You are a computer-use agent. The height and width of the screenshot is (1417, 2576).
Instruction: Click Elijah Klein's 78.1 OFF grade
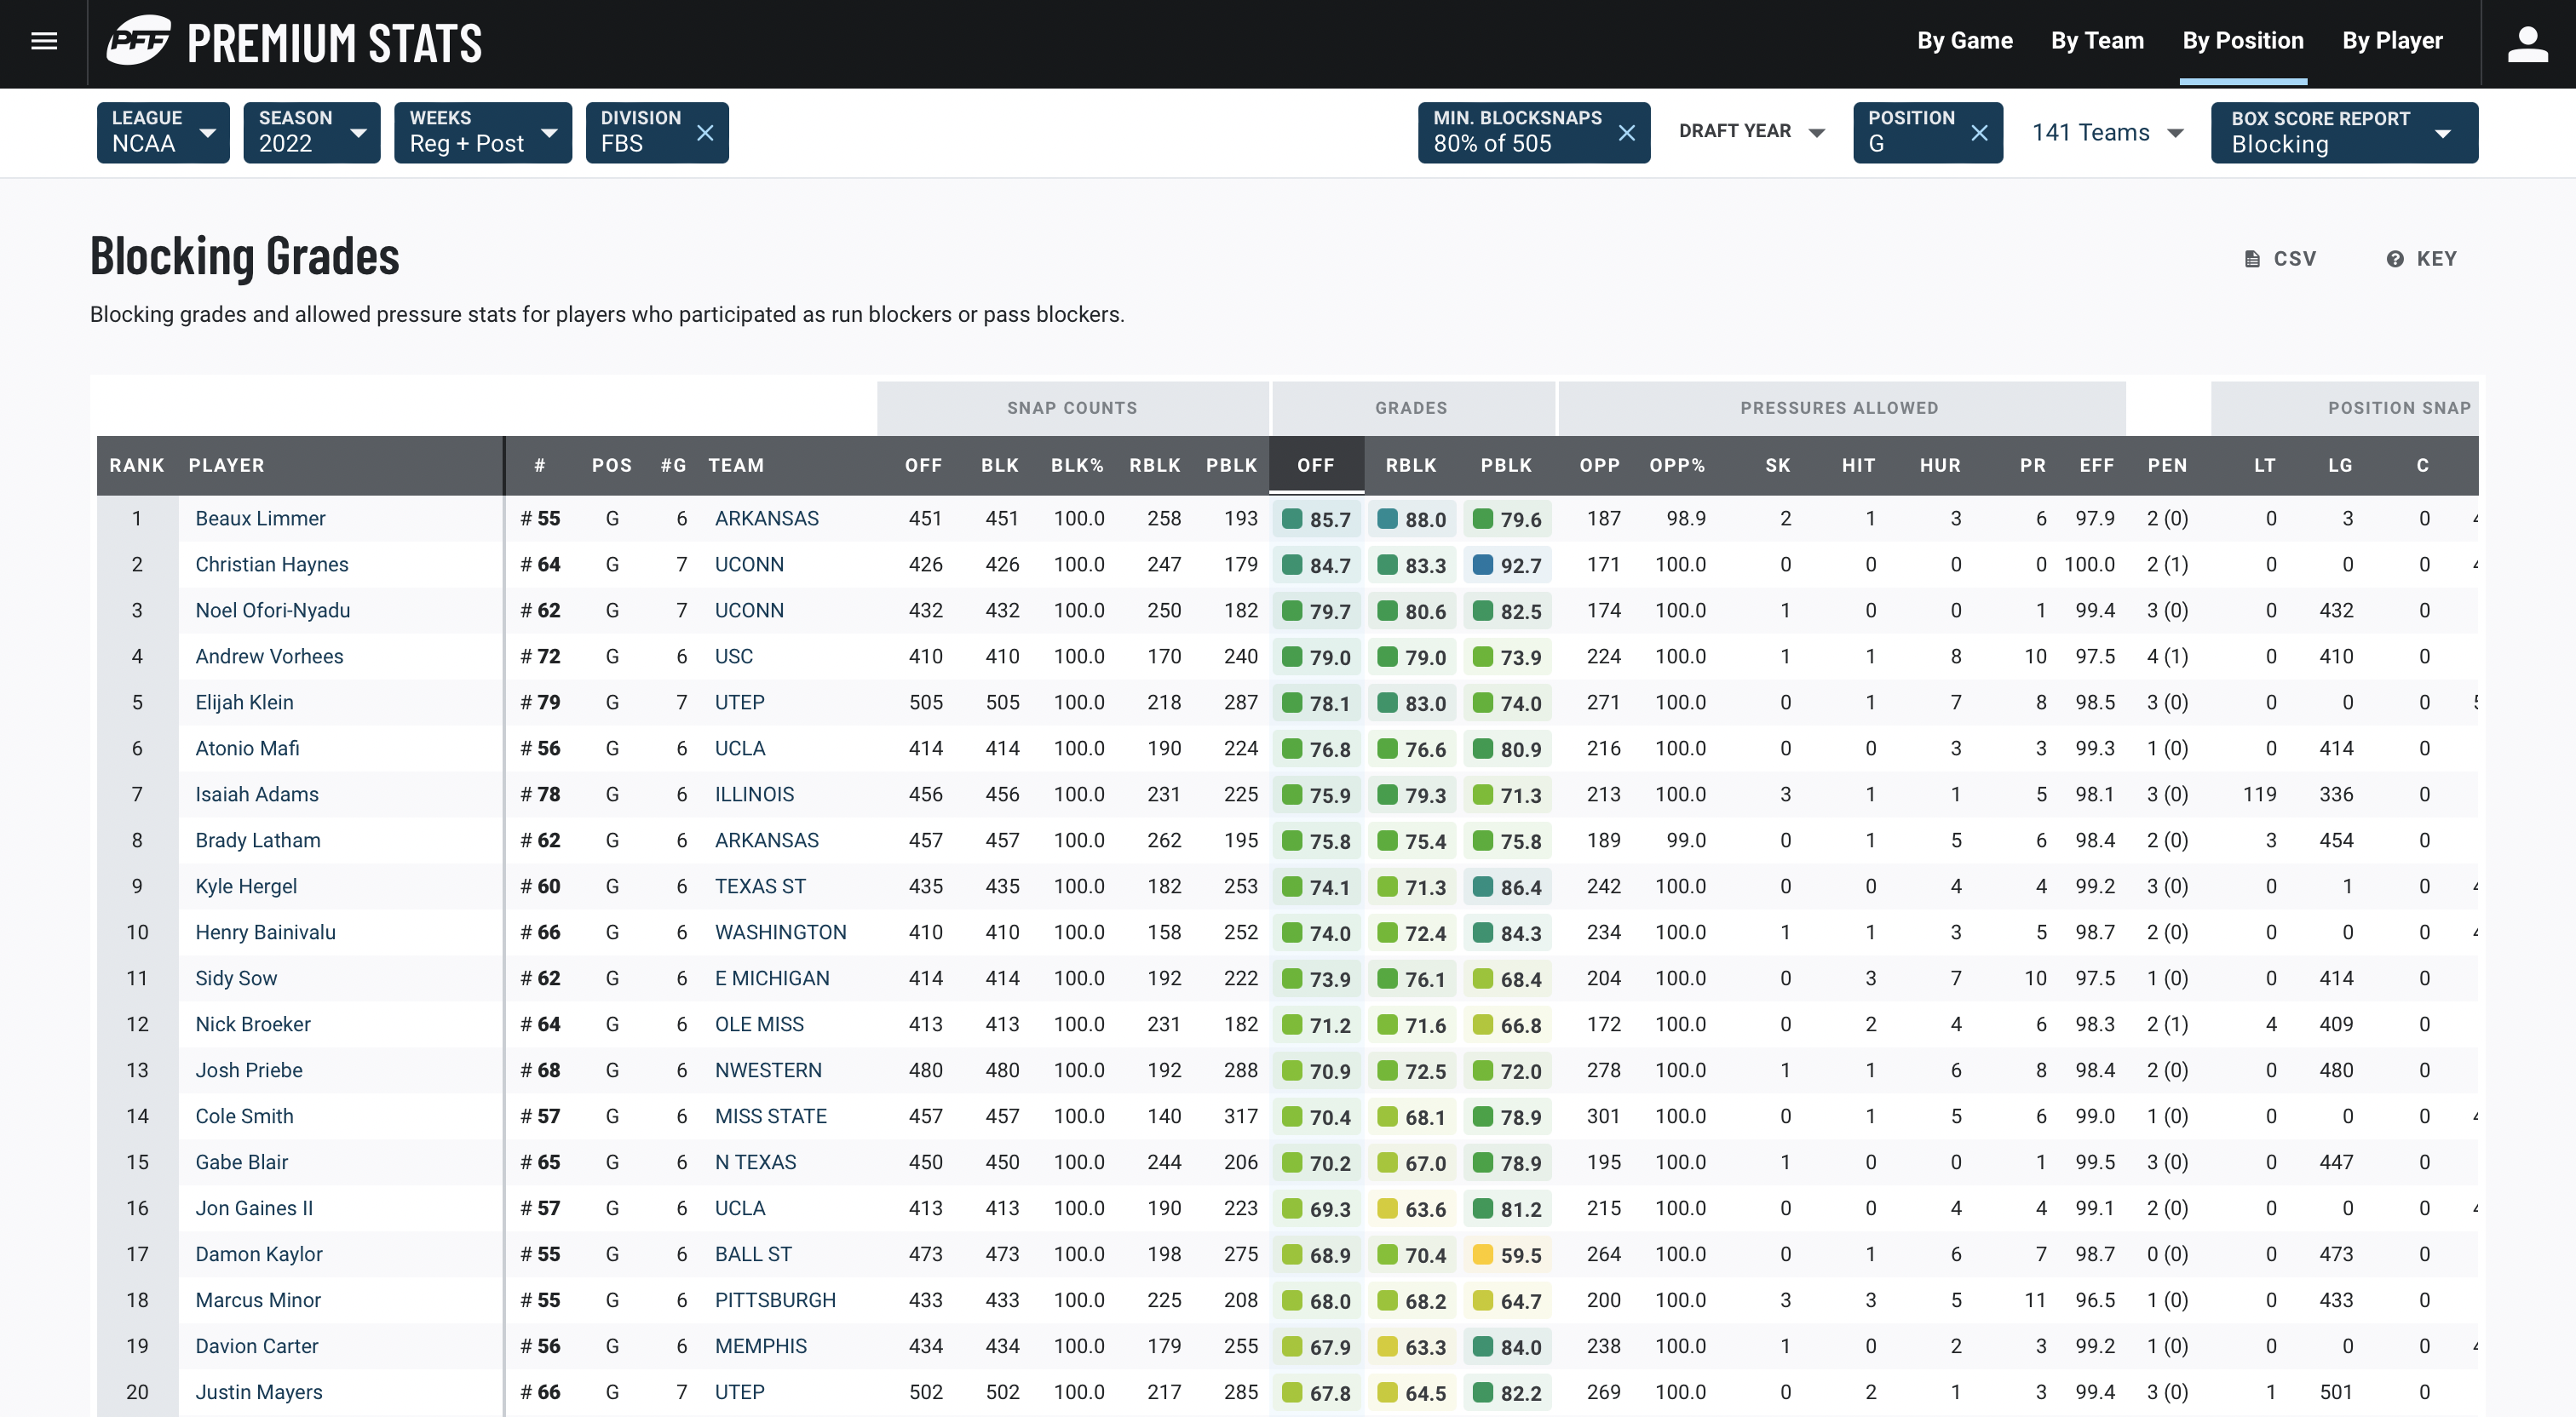(1315, 703)
